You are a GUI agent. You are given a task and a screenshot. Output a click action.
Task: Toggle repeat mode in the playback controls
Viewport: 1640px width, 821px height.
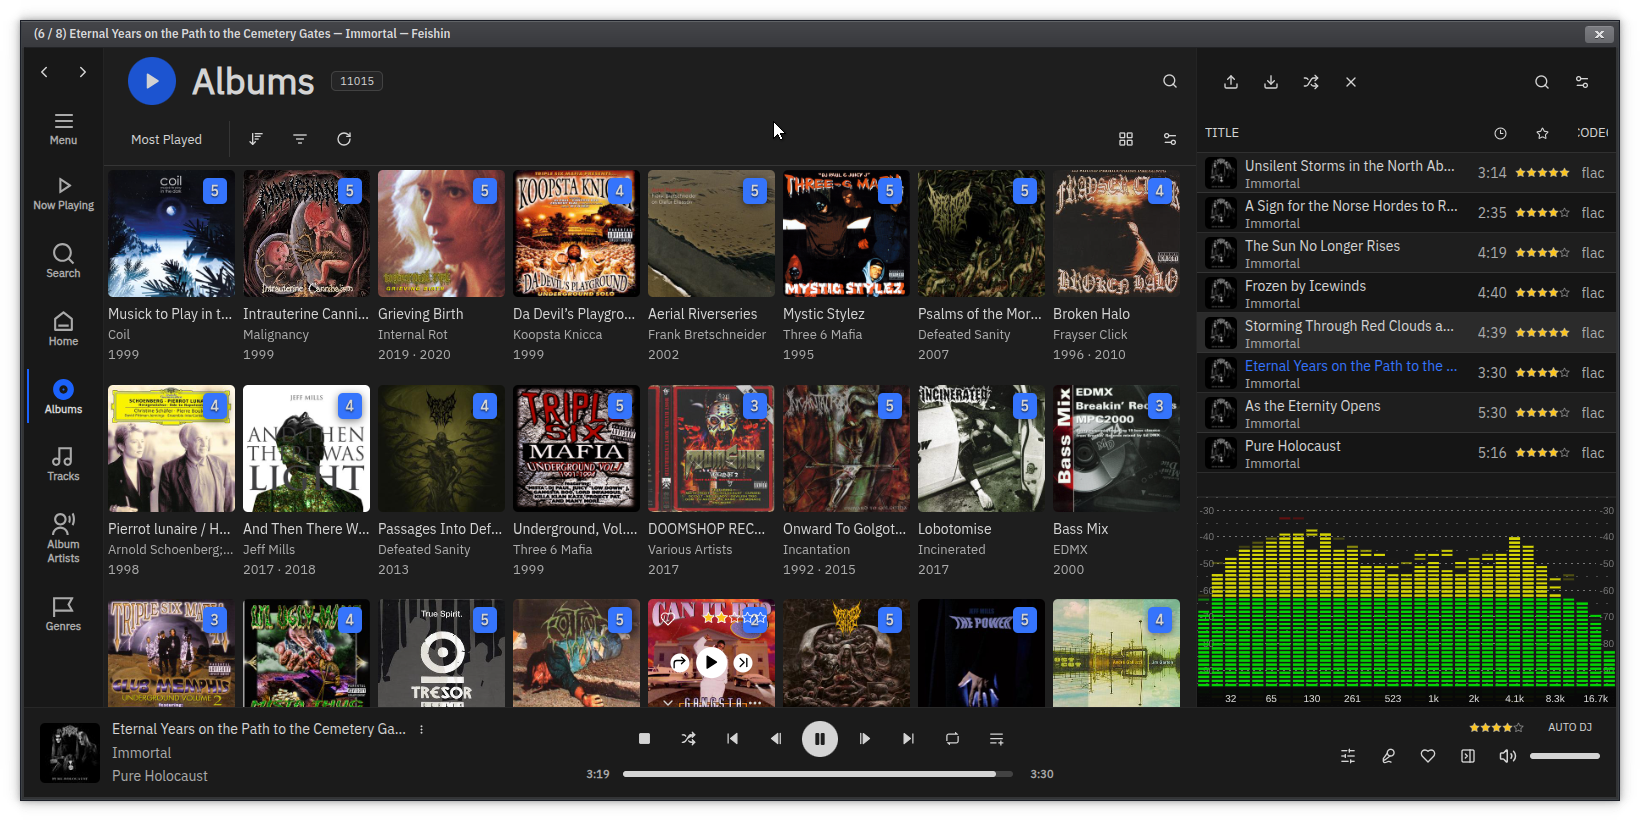click(952, 739)
